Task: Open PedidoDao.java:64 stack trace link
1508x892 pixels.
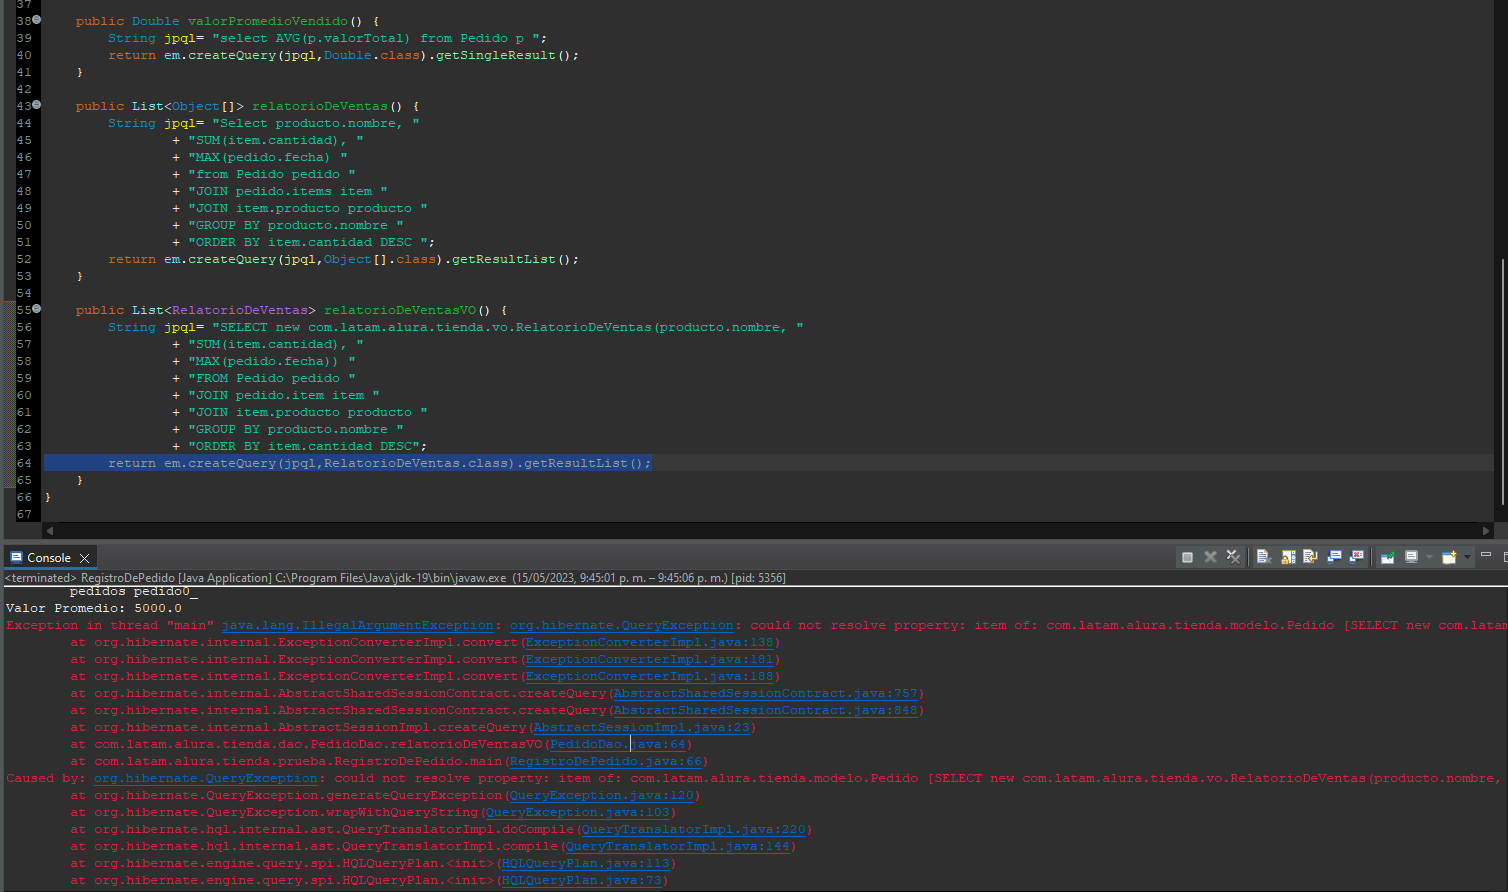Action: pos(618,744)
